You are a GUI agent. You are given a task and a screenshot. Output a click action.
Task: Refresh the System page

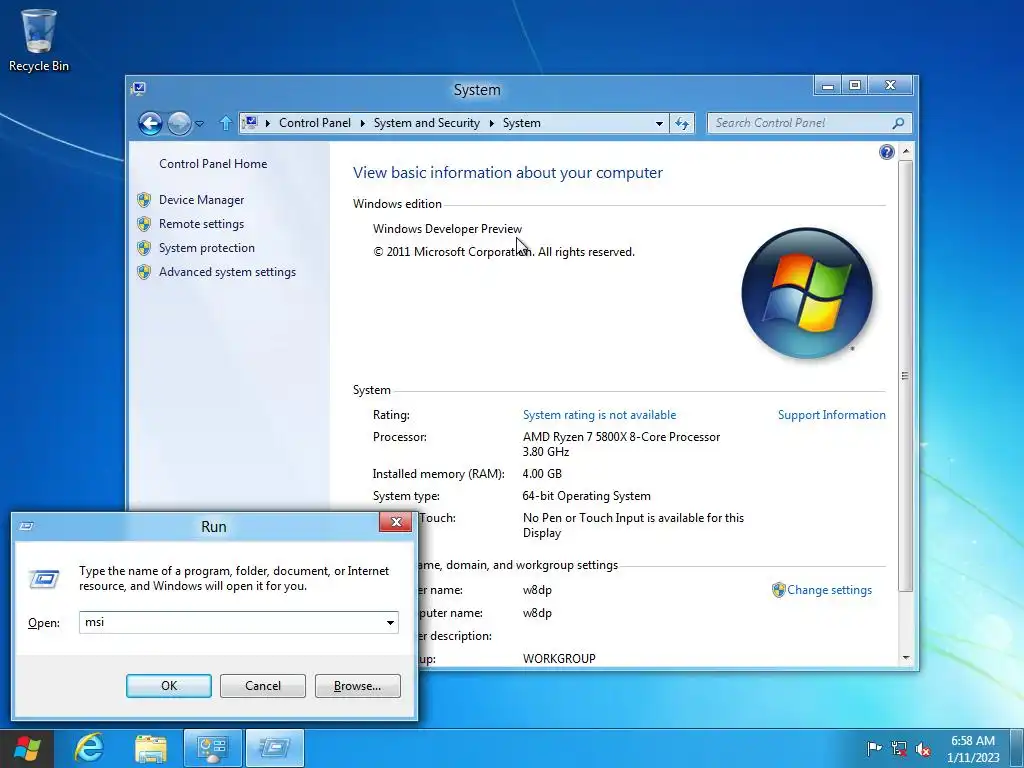(682, 123)
